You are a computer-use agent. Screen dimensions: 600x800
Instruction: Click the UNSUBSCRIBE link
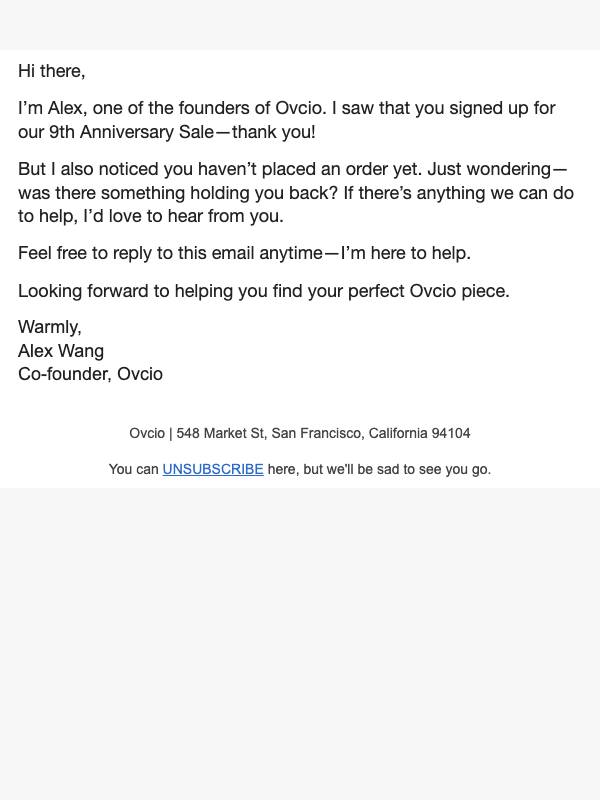coord(213,469)
